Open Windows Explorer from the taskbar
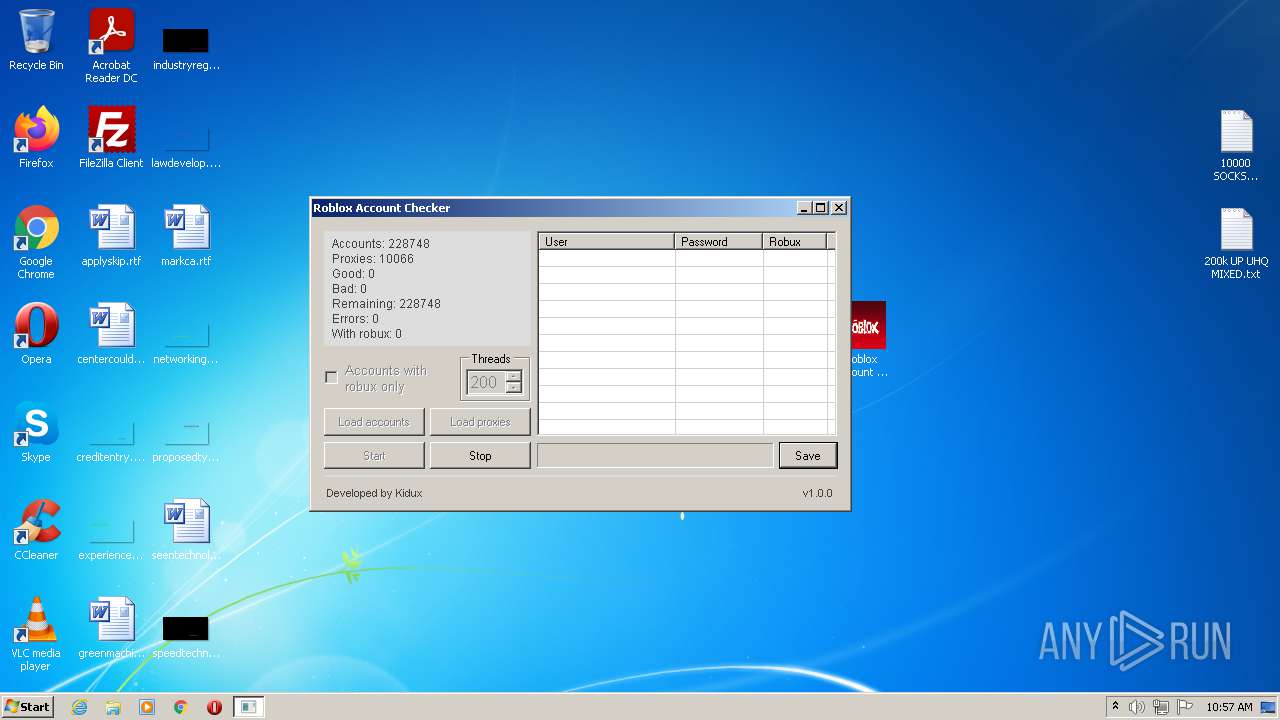The height and width of the screenshot is (720, 1280). click(113, 707)
